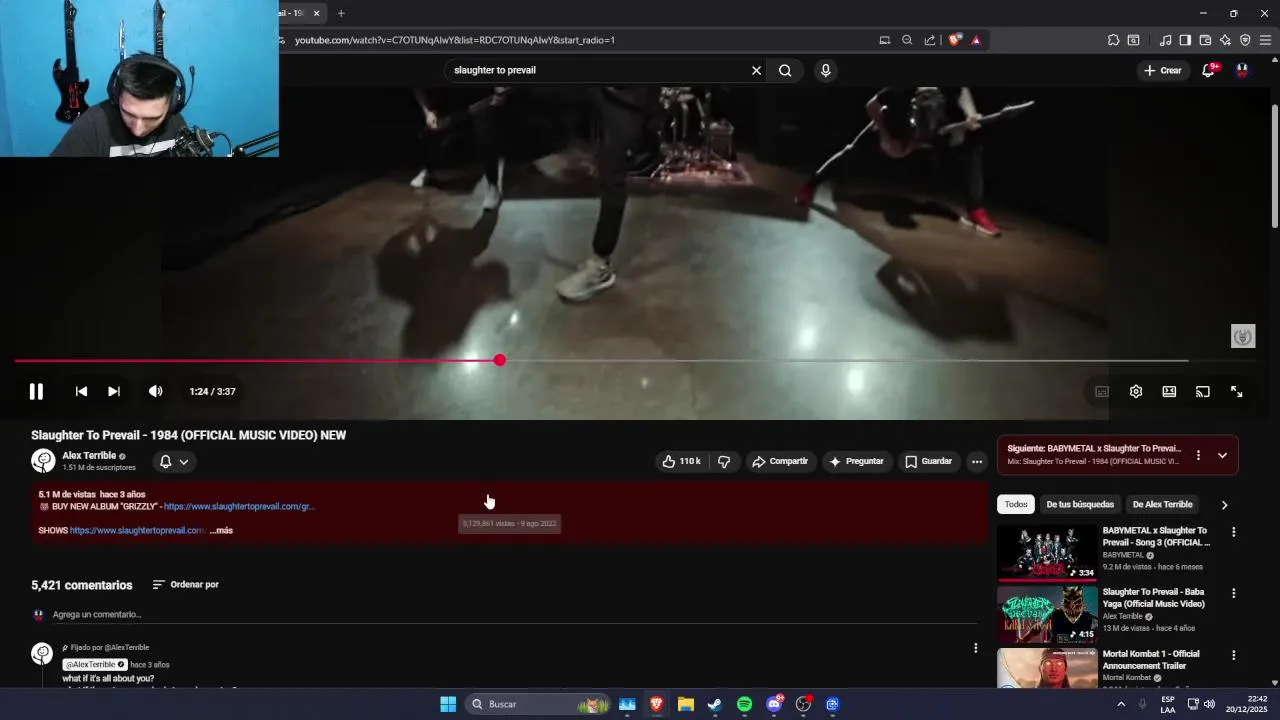This screenshot has width=1280, height=720.
Task: Clear the YouTube search text
Action: 756,70
